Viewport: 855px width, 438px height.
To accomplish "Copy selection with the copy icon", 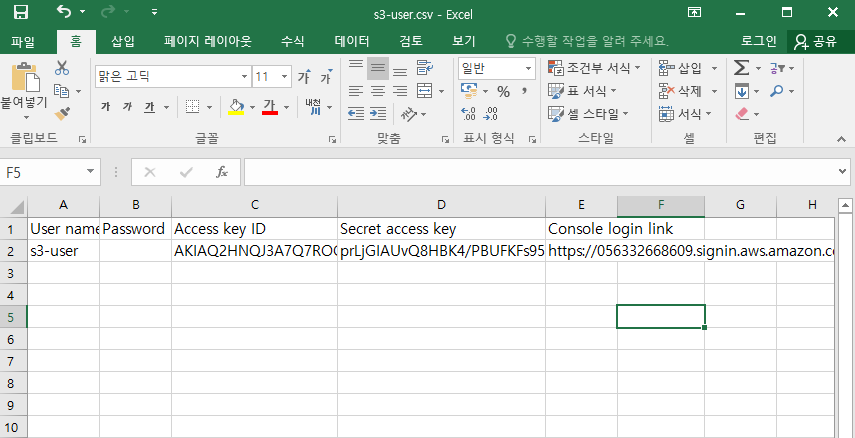I will pos(62,91).
